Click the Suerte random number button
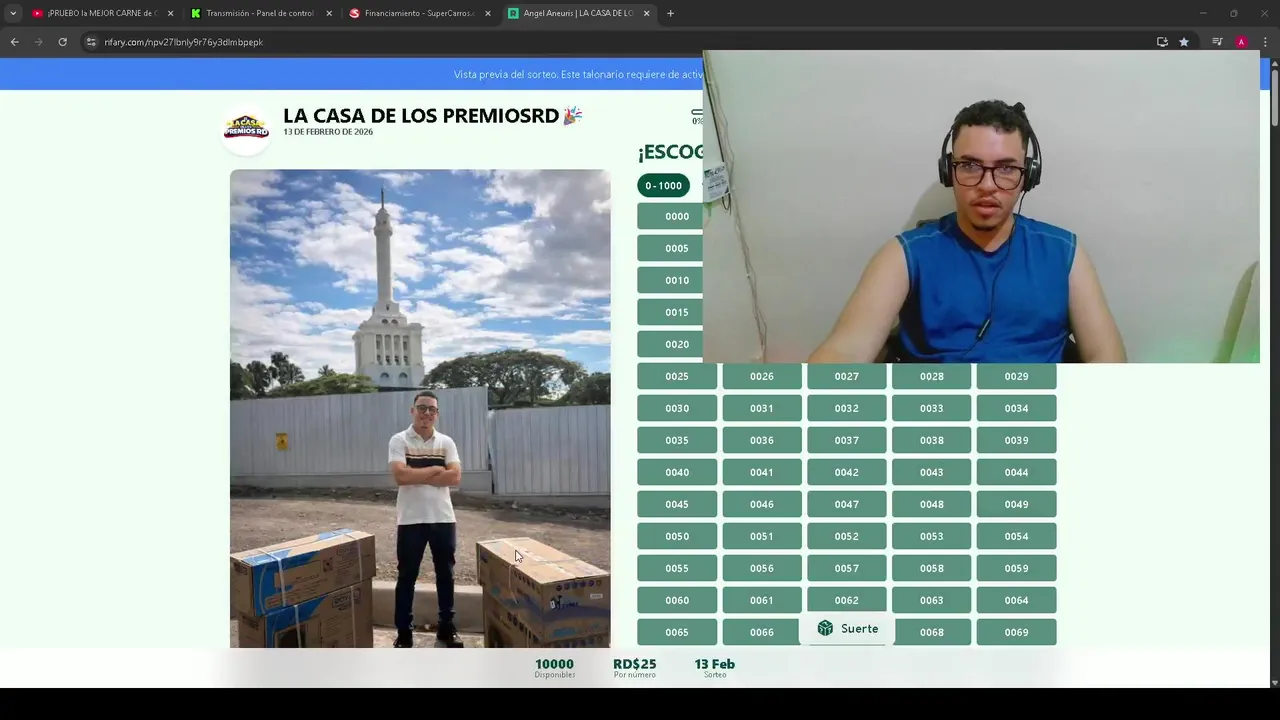The width and height of the screenshot is (1280, 720). 847,628
